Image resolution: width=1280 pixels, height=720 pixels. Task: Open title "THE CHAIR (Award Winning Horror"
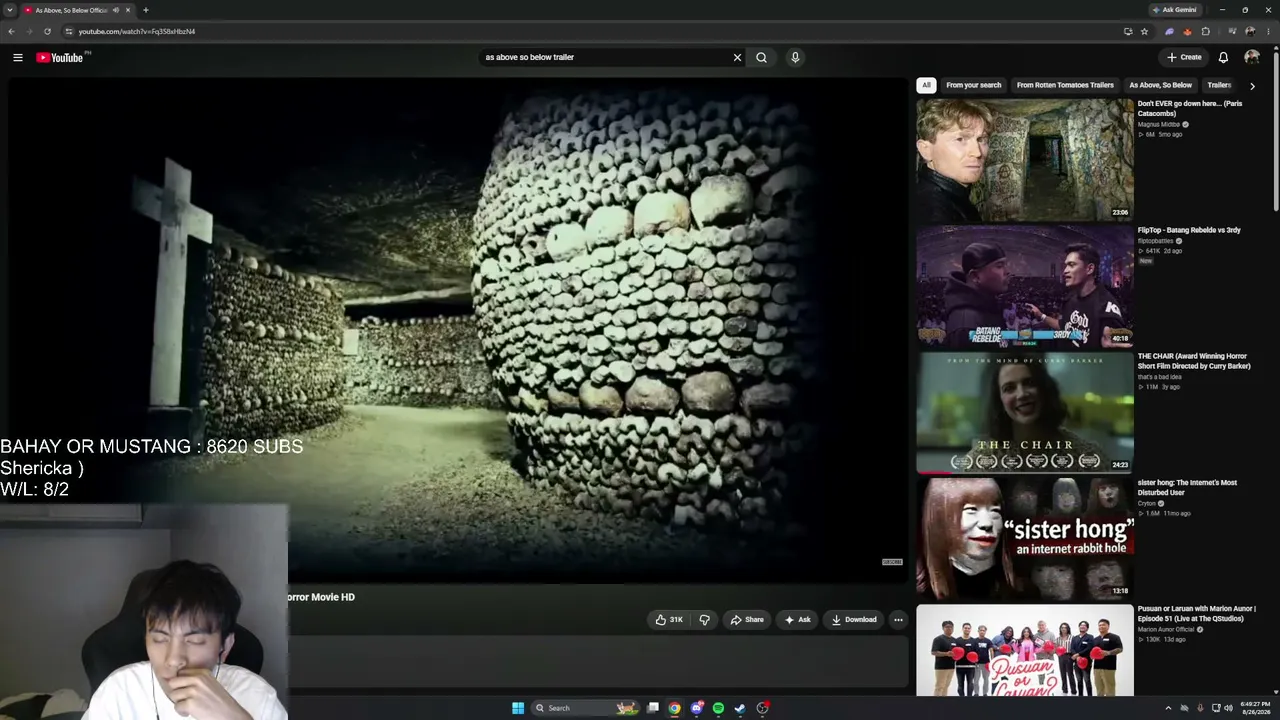[x=1194, y=361]
